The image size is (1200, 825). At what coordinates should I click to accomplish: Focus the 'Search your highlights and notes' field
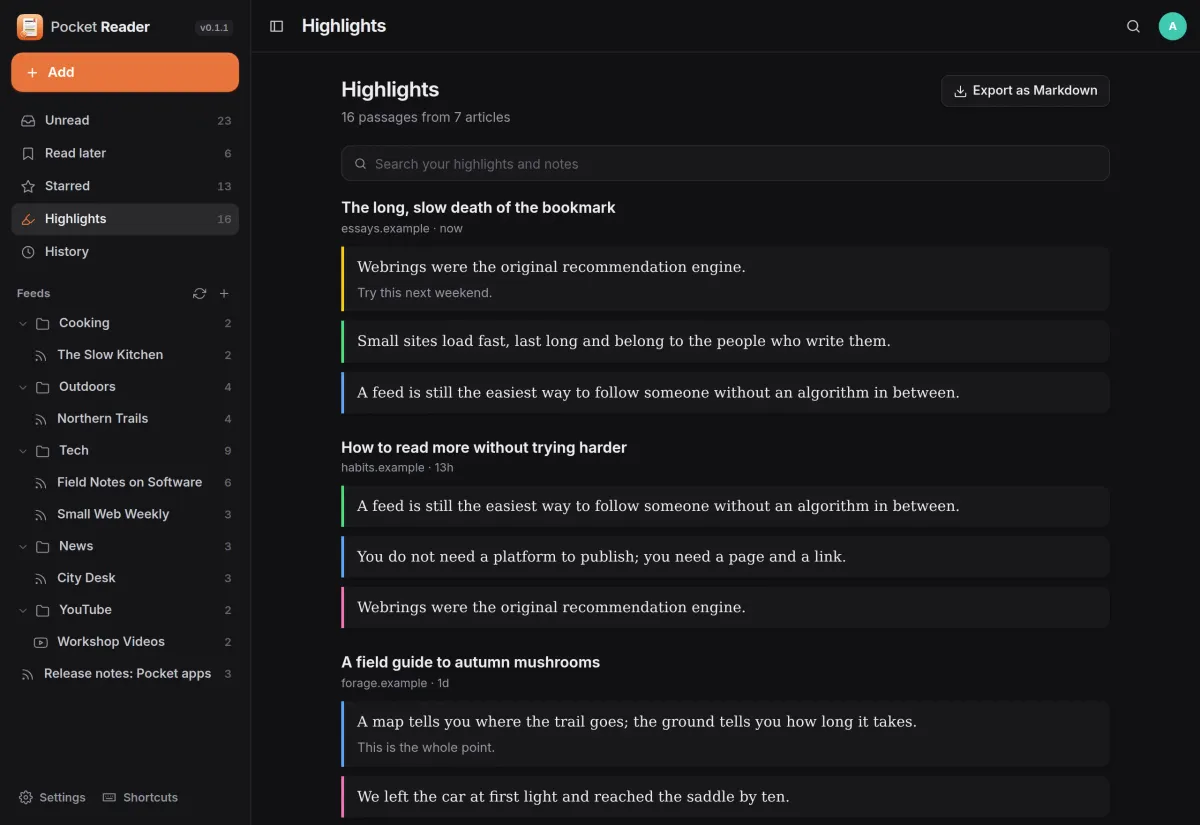pos(725,164)
